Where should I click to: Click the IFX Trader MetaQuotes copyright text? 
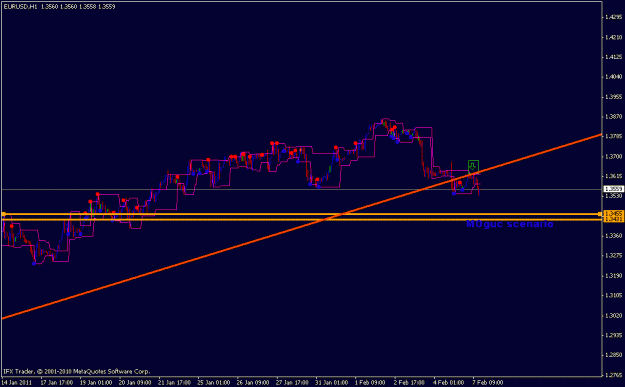tap(77, 371)
